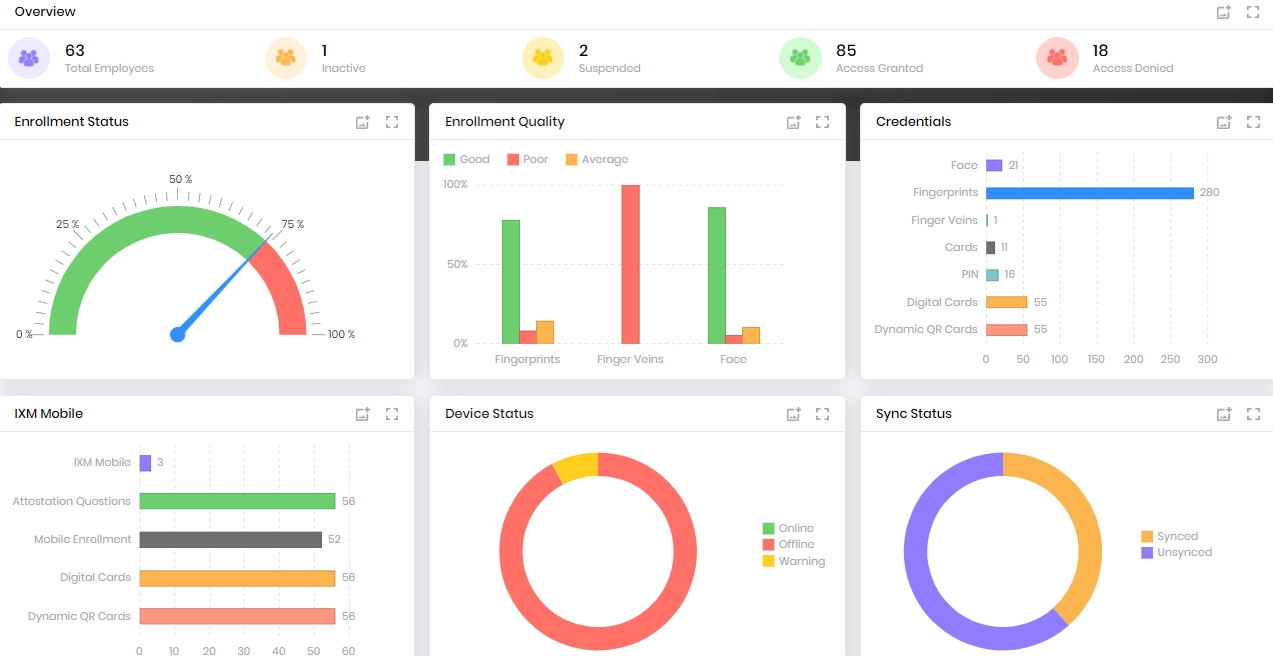Click the "18" access denied count
Viewport: 1273px width, 656px height.
click(x=1101, y=50)
